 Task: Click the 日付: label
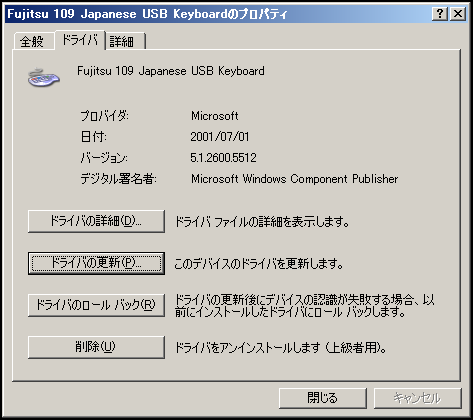(94, 137)
